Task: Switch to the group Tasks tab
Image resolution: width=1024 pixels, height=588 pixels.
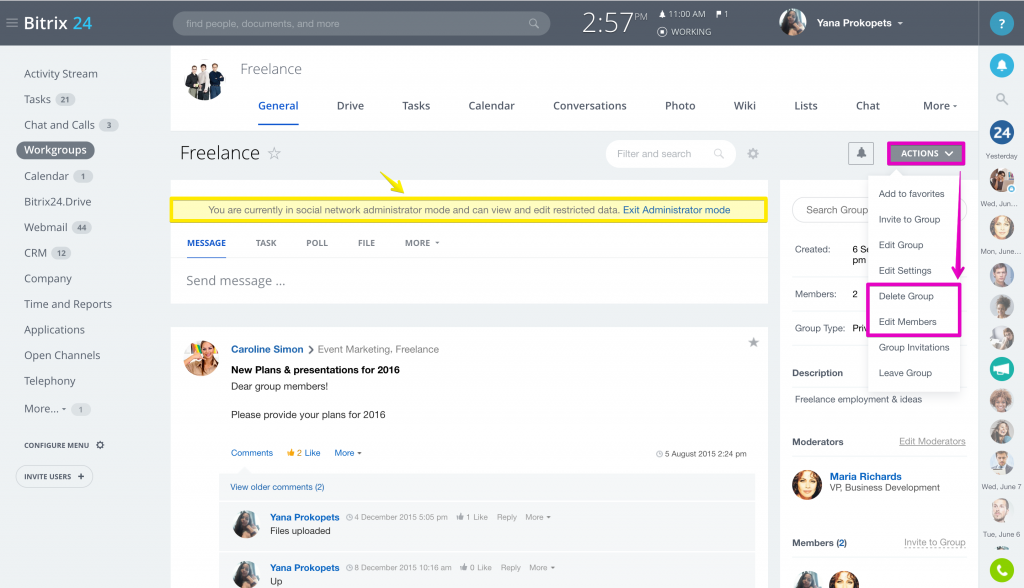Action: (x=416, y=106)
